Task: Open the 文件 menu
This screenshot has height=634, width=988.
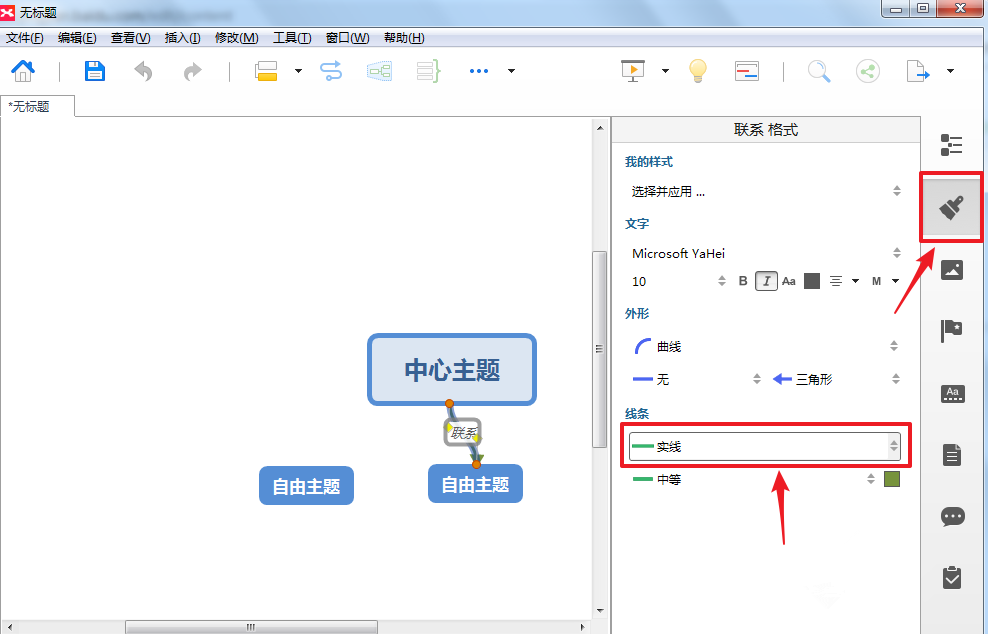Action: [27, 37]
